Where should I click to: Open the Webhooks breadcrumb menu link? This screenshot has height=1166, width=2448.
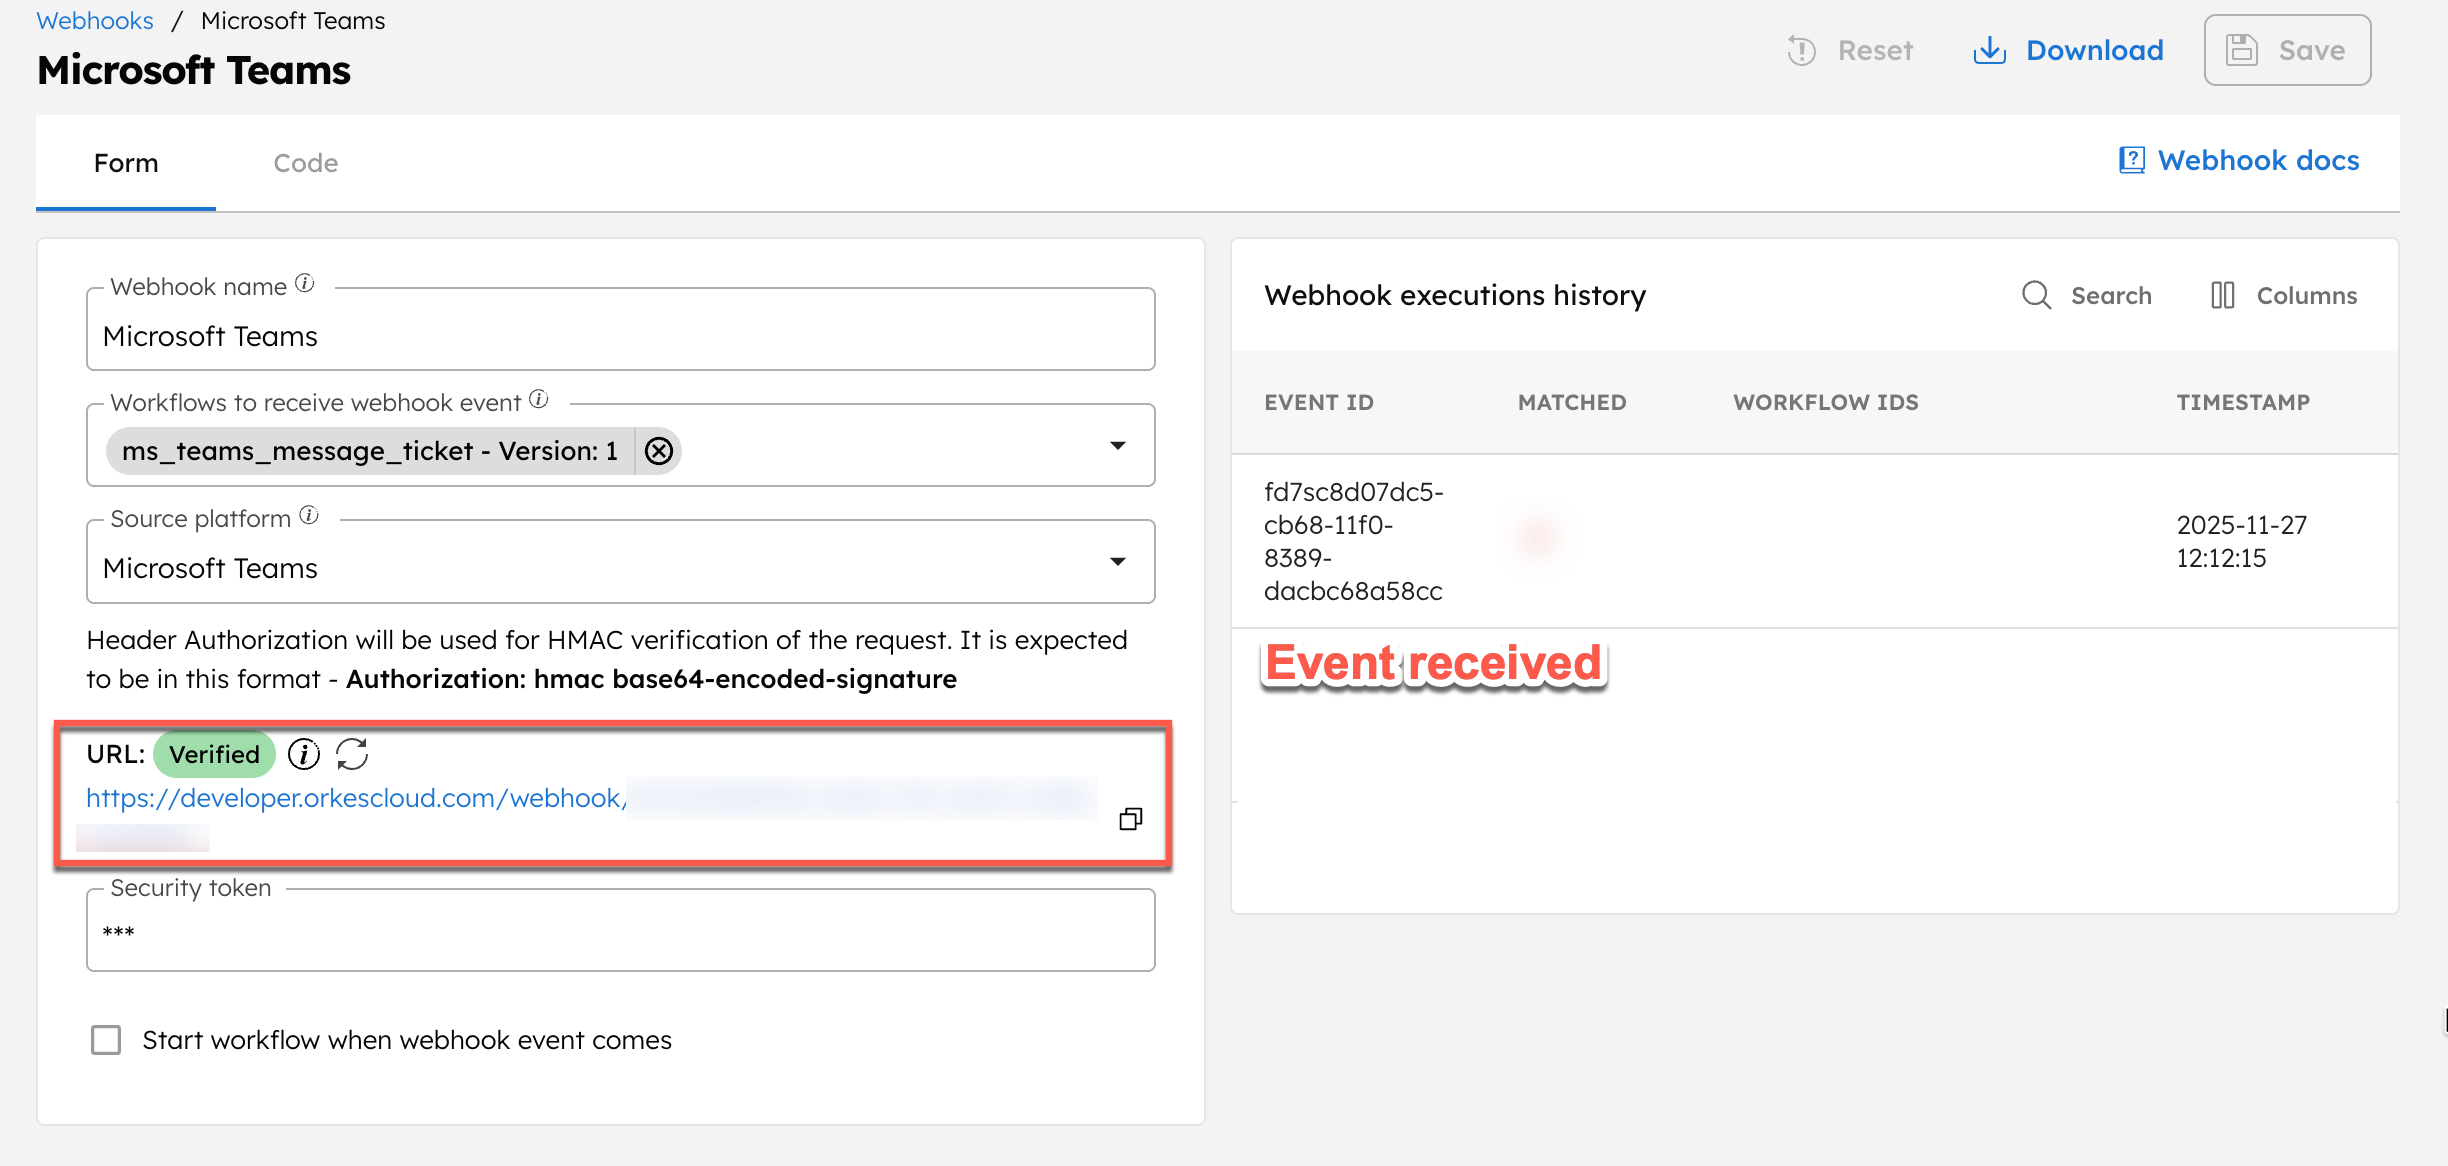tap(94, 20)
